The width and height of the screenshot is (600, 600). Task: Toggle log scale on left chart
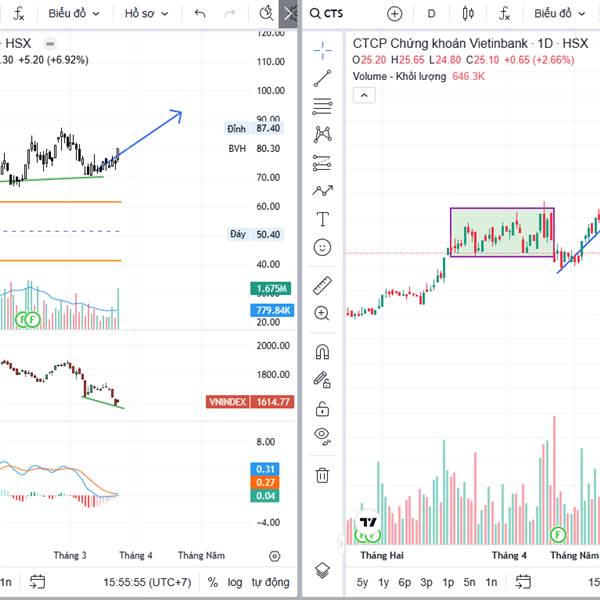pyautogui.click(x=234, y=582)
